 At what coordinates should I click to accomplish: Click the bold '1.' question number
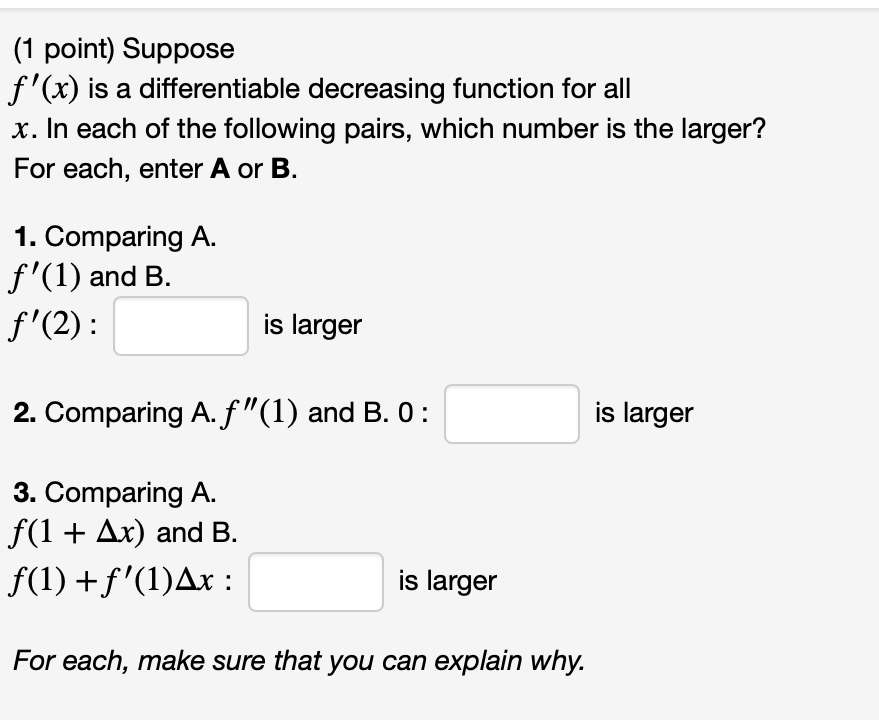pos(27,237)
